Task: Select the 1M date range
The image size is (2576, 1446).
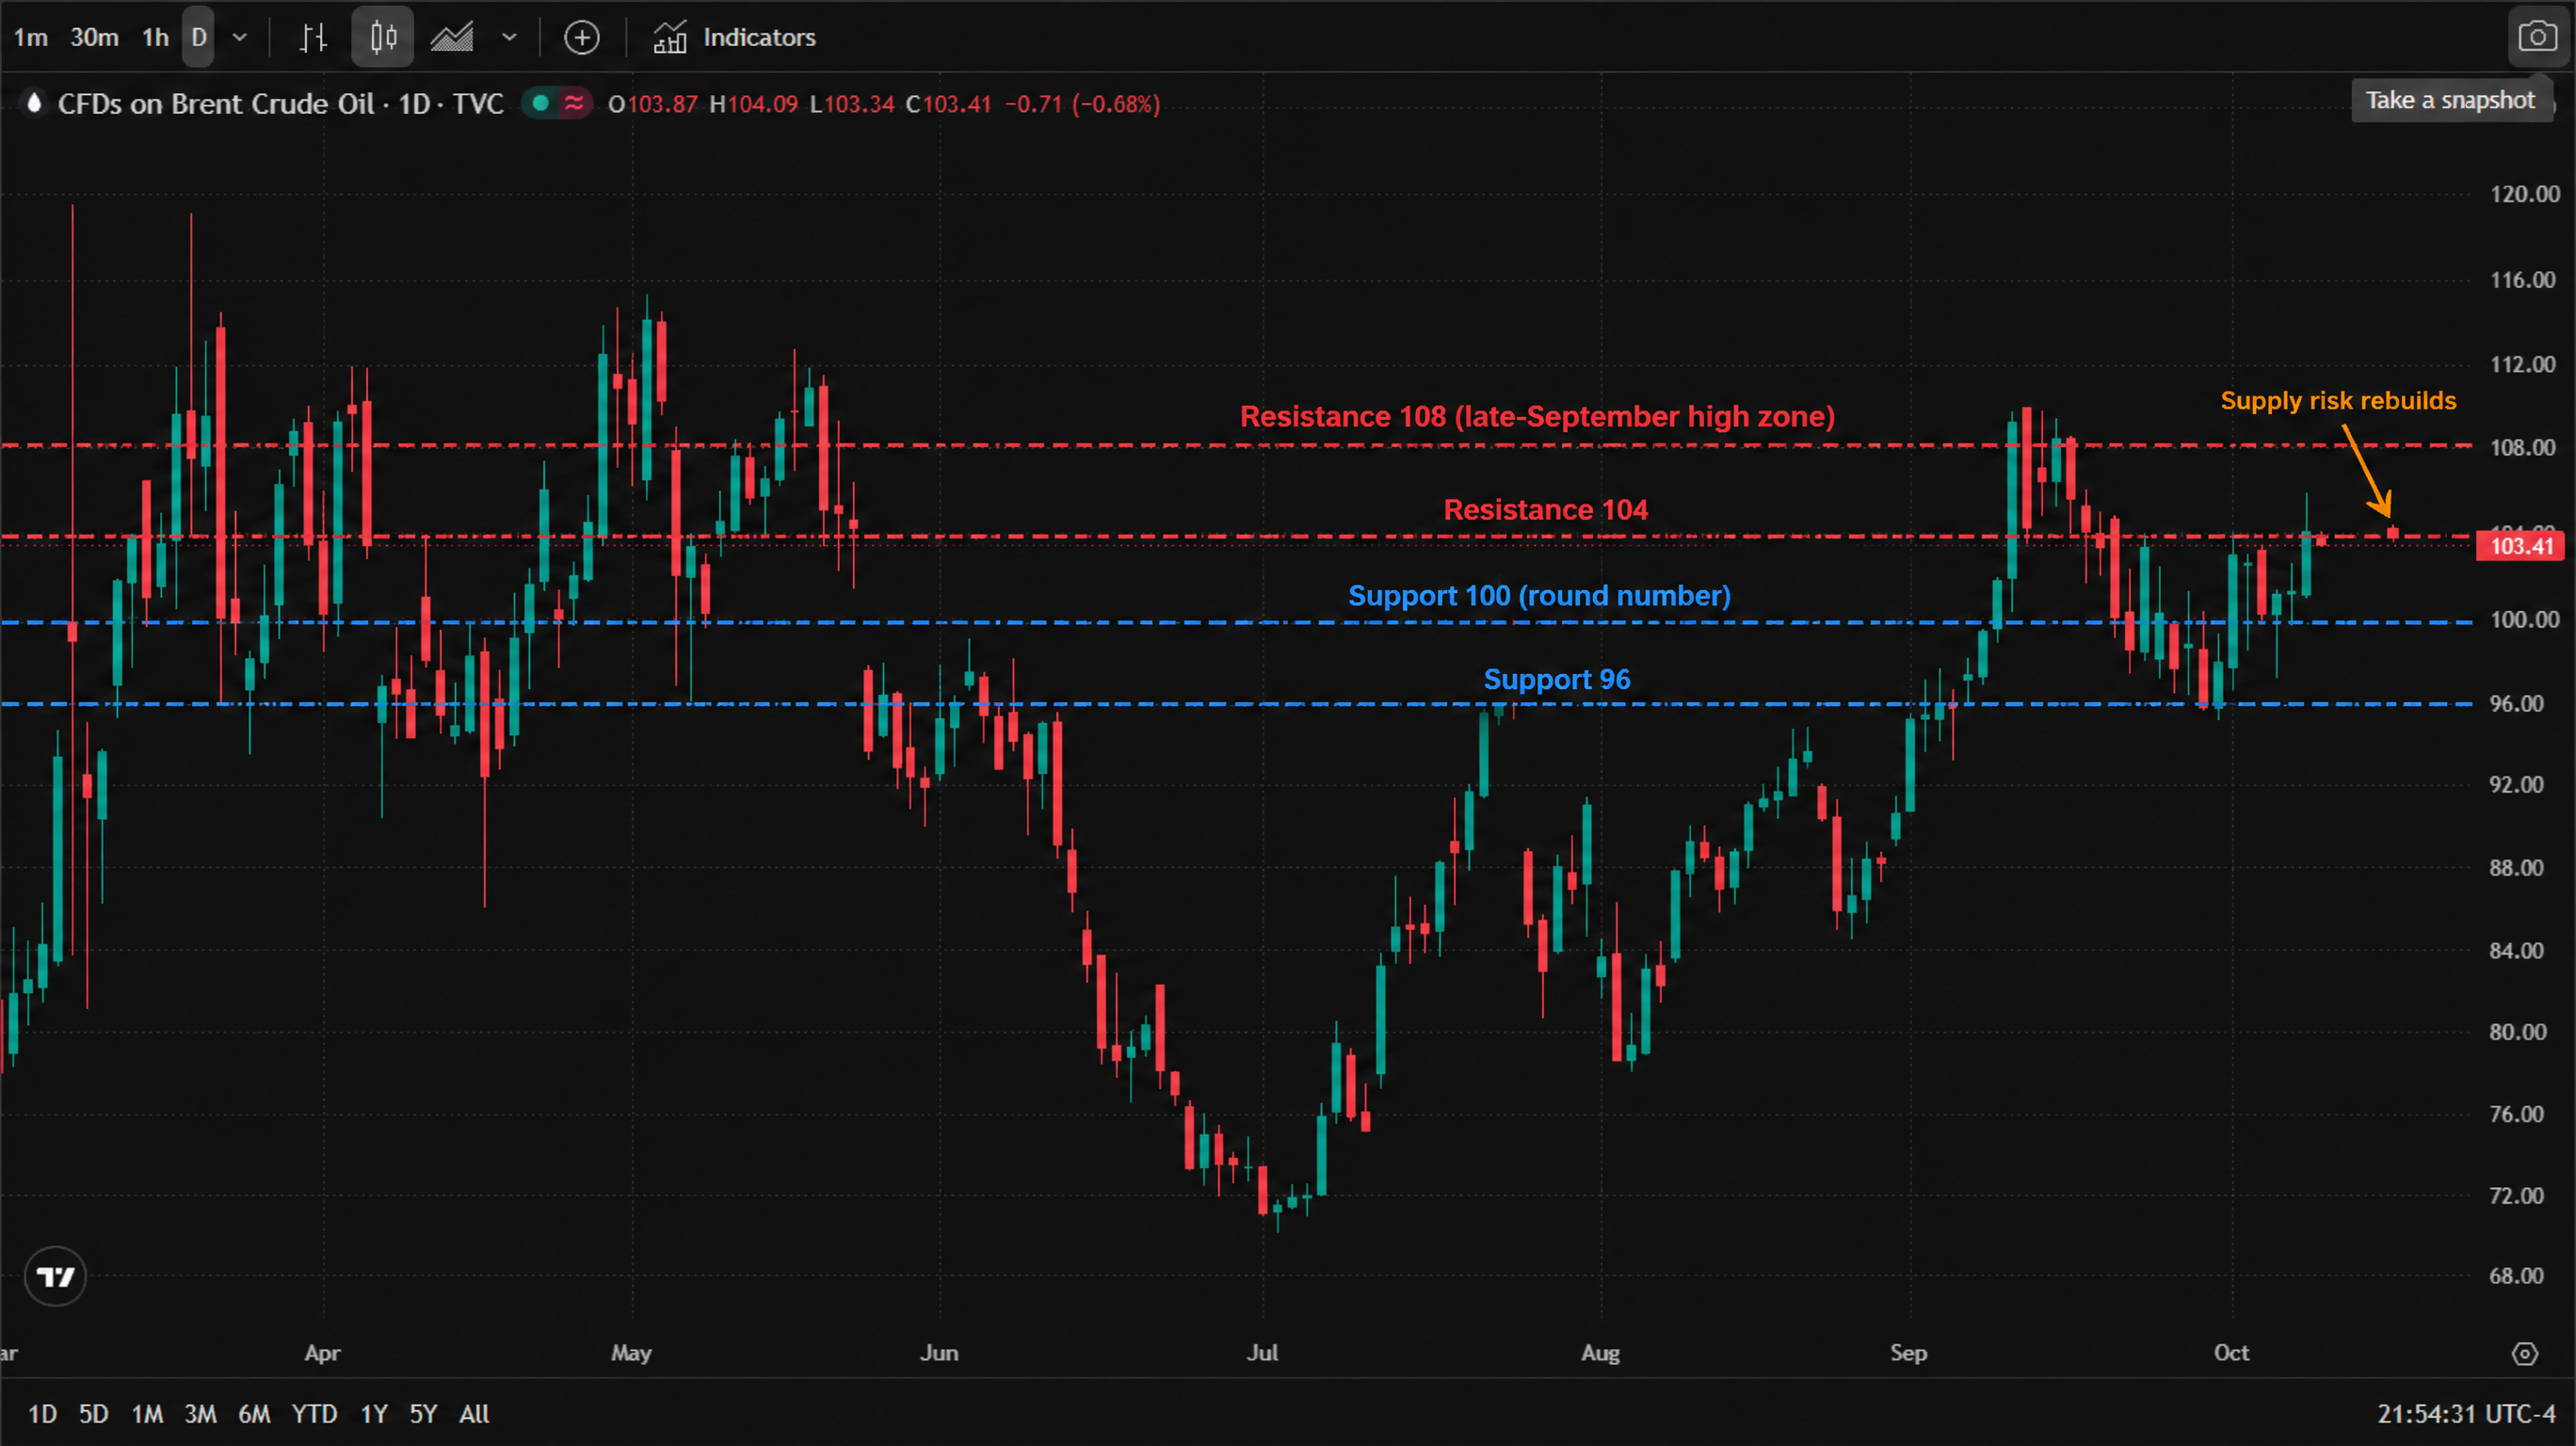Action: pyautogui.click(x=147, y=1414)
